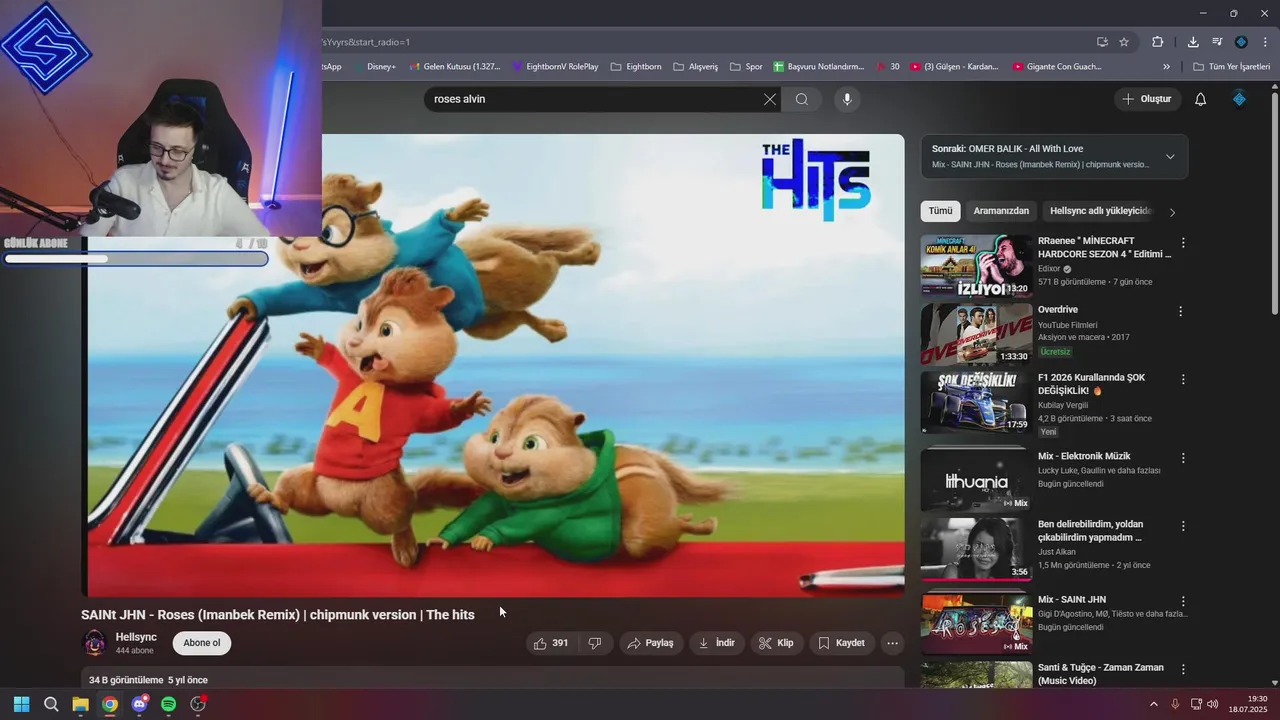Click the install app icon in address bar
The image size is (1280, 720).
tap(1102, 42)
